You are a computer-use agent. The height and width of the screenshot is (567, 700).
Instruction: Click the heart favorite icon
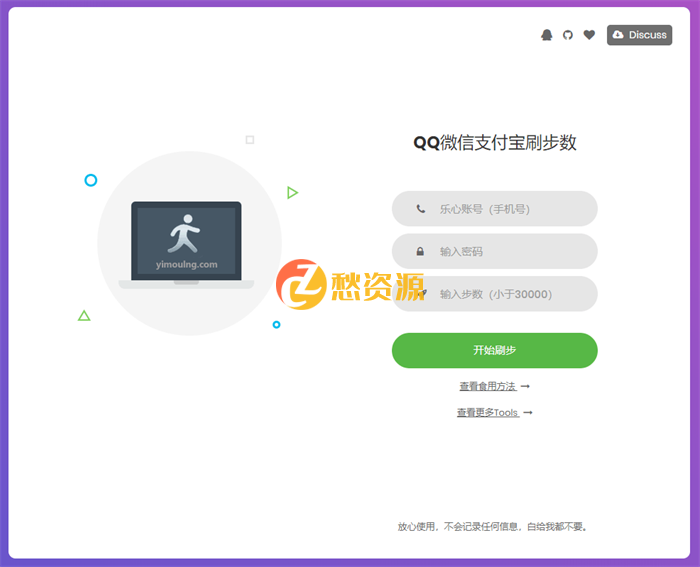coord(589,35)
